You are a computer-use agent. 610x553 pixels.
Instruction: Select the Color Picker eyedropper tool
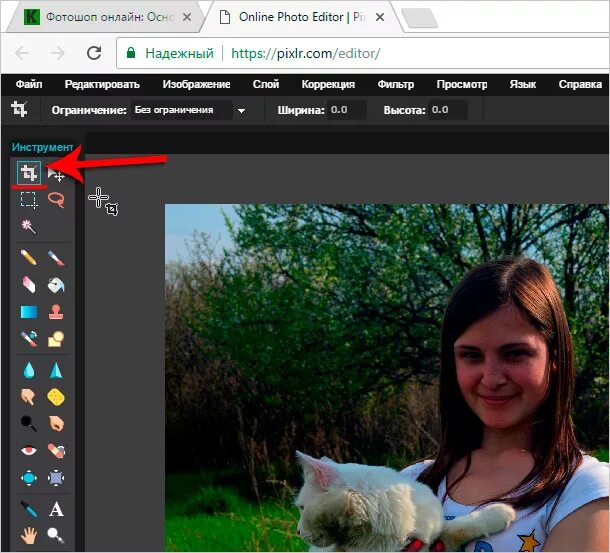click(29, 509)
